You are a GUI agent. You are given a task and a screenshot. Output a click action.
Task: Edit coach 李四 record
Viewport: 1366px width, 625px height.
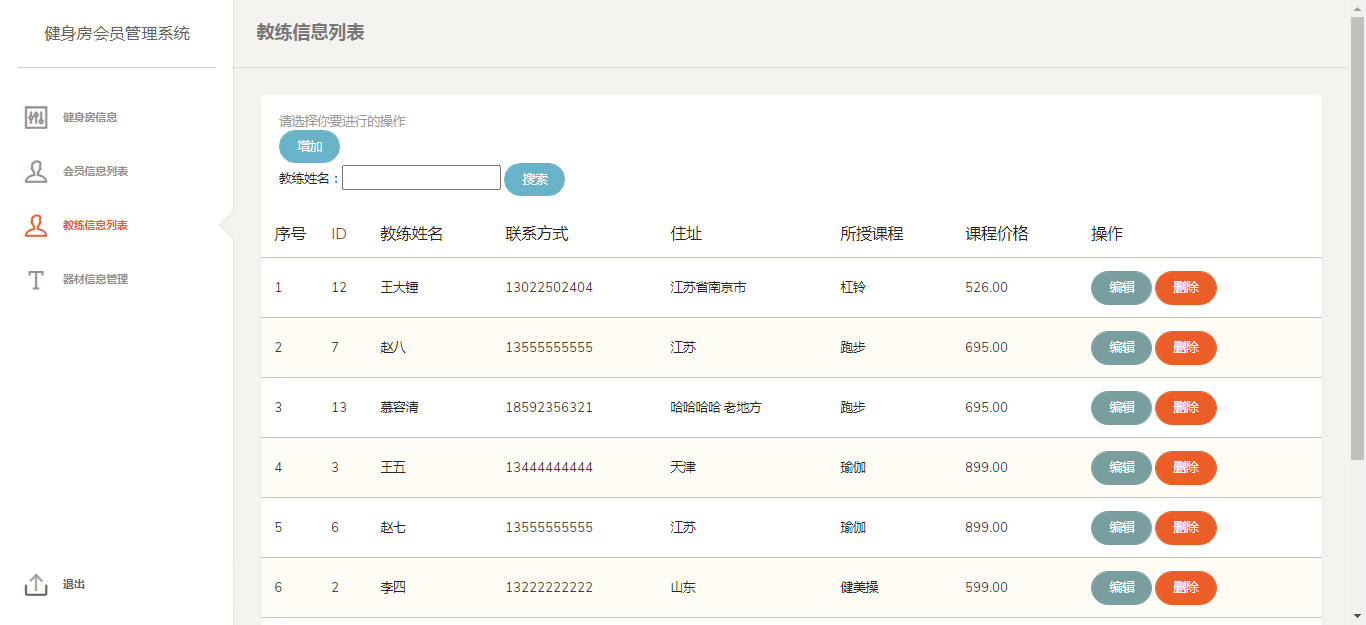1121,588
